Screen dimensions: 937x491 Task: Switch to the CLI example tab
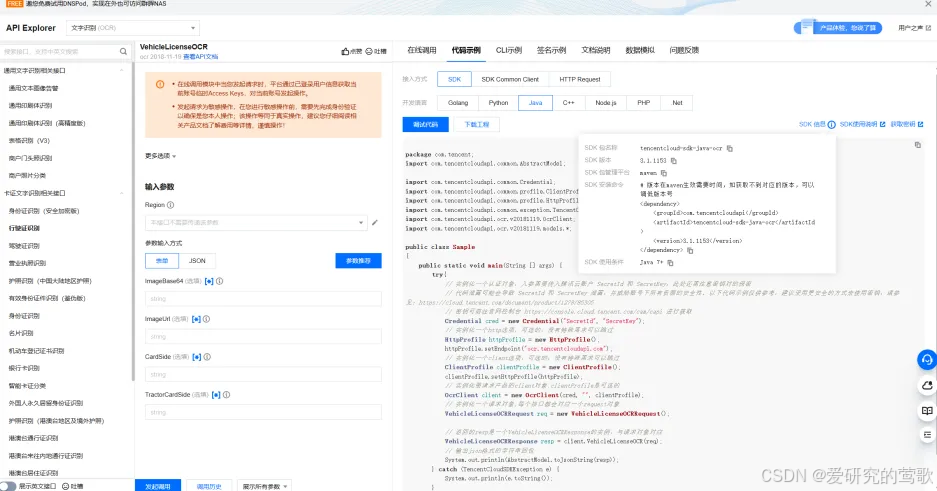tap(509, 50)
